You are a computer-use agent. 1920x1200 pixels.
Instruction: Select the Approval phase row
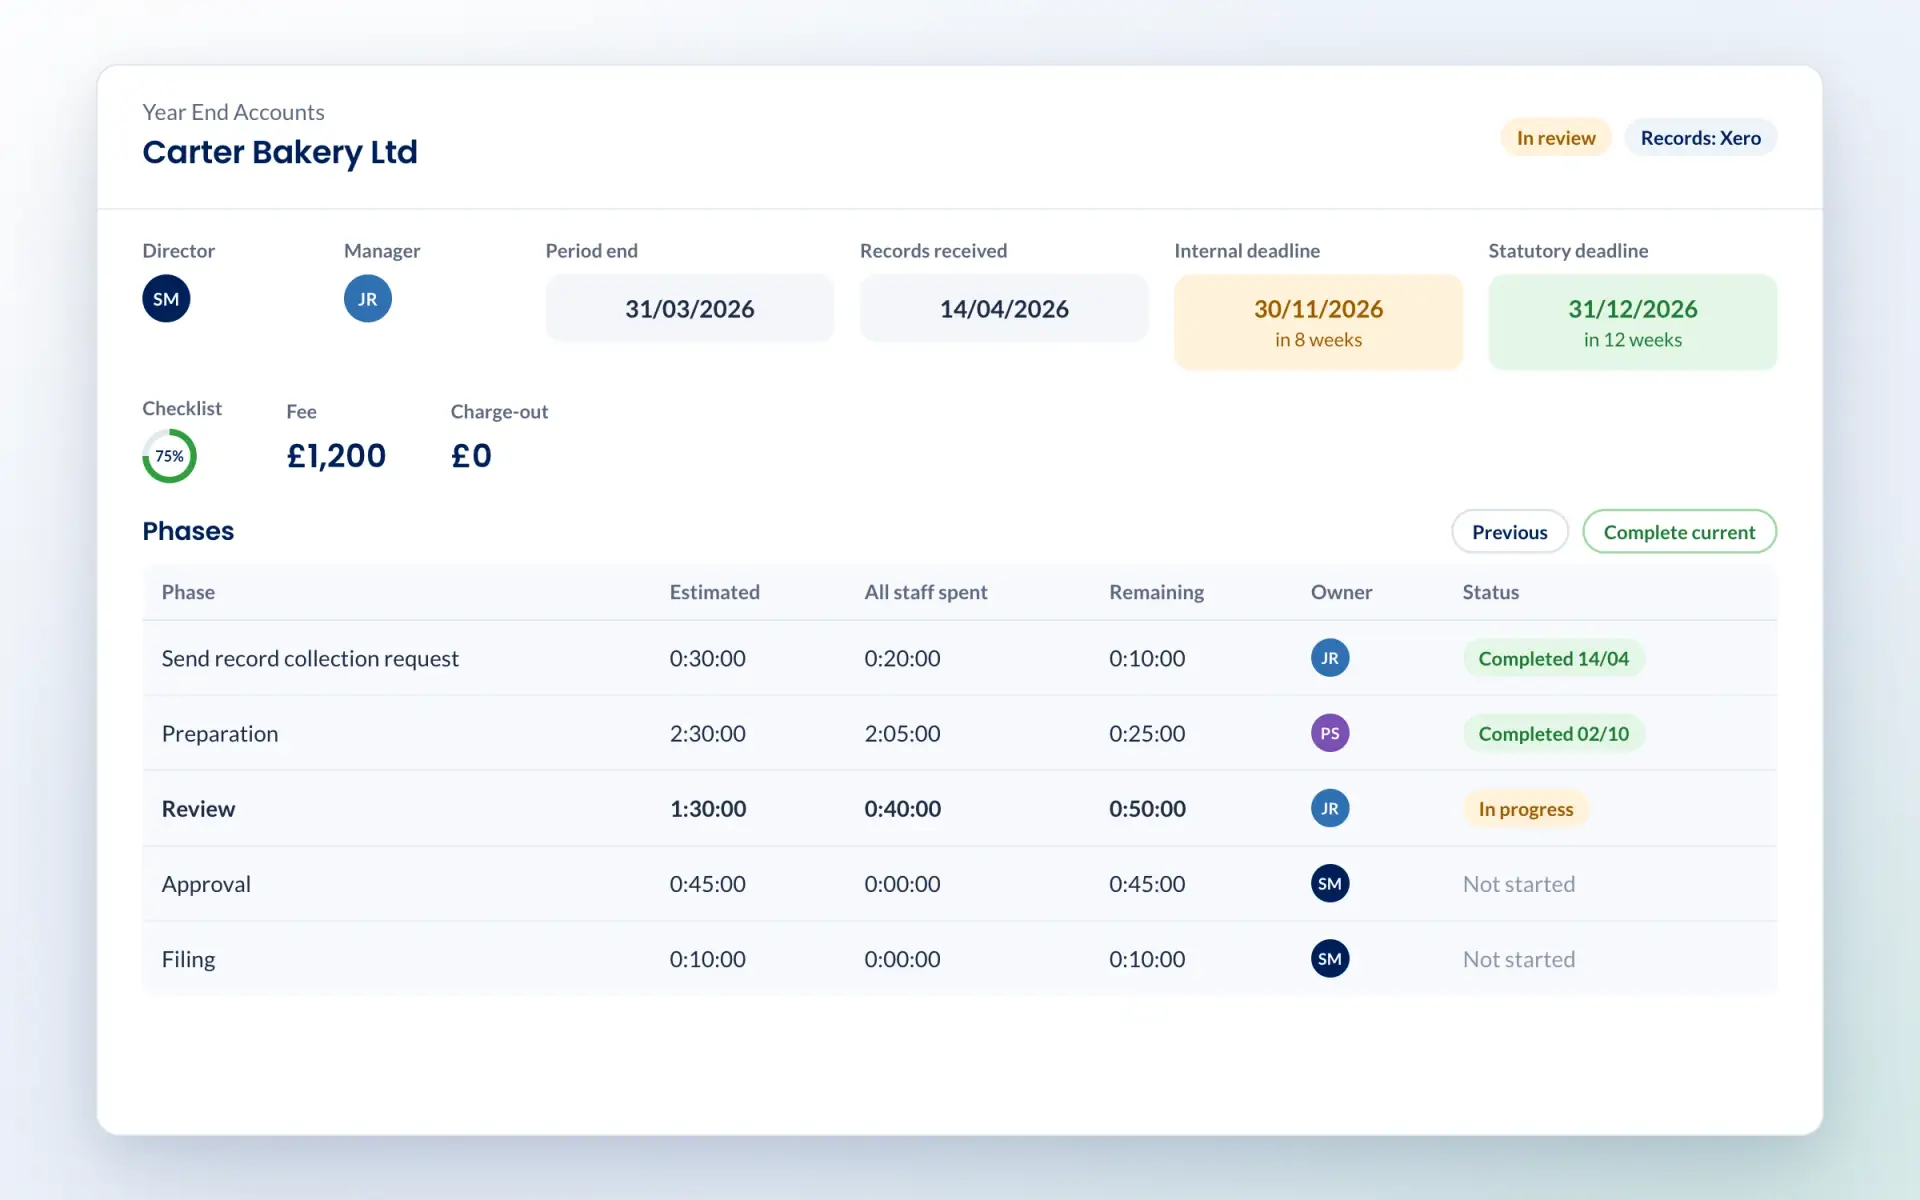(x=960, y=884)
